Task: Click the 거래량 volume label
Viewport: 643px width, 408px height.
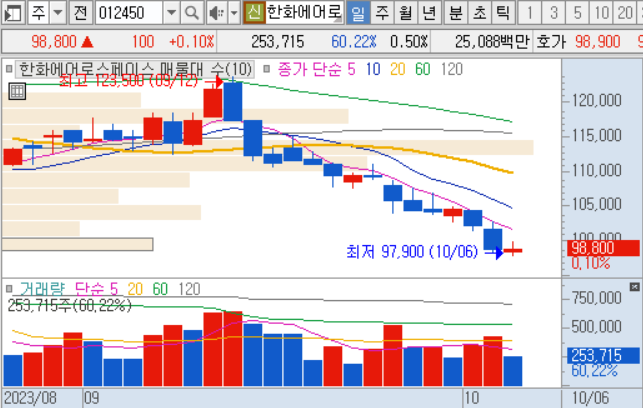Action: (x=43, y=289)
